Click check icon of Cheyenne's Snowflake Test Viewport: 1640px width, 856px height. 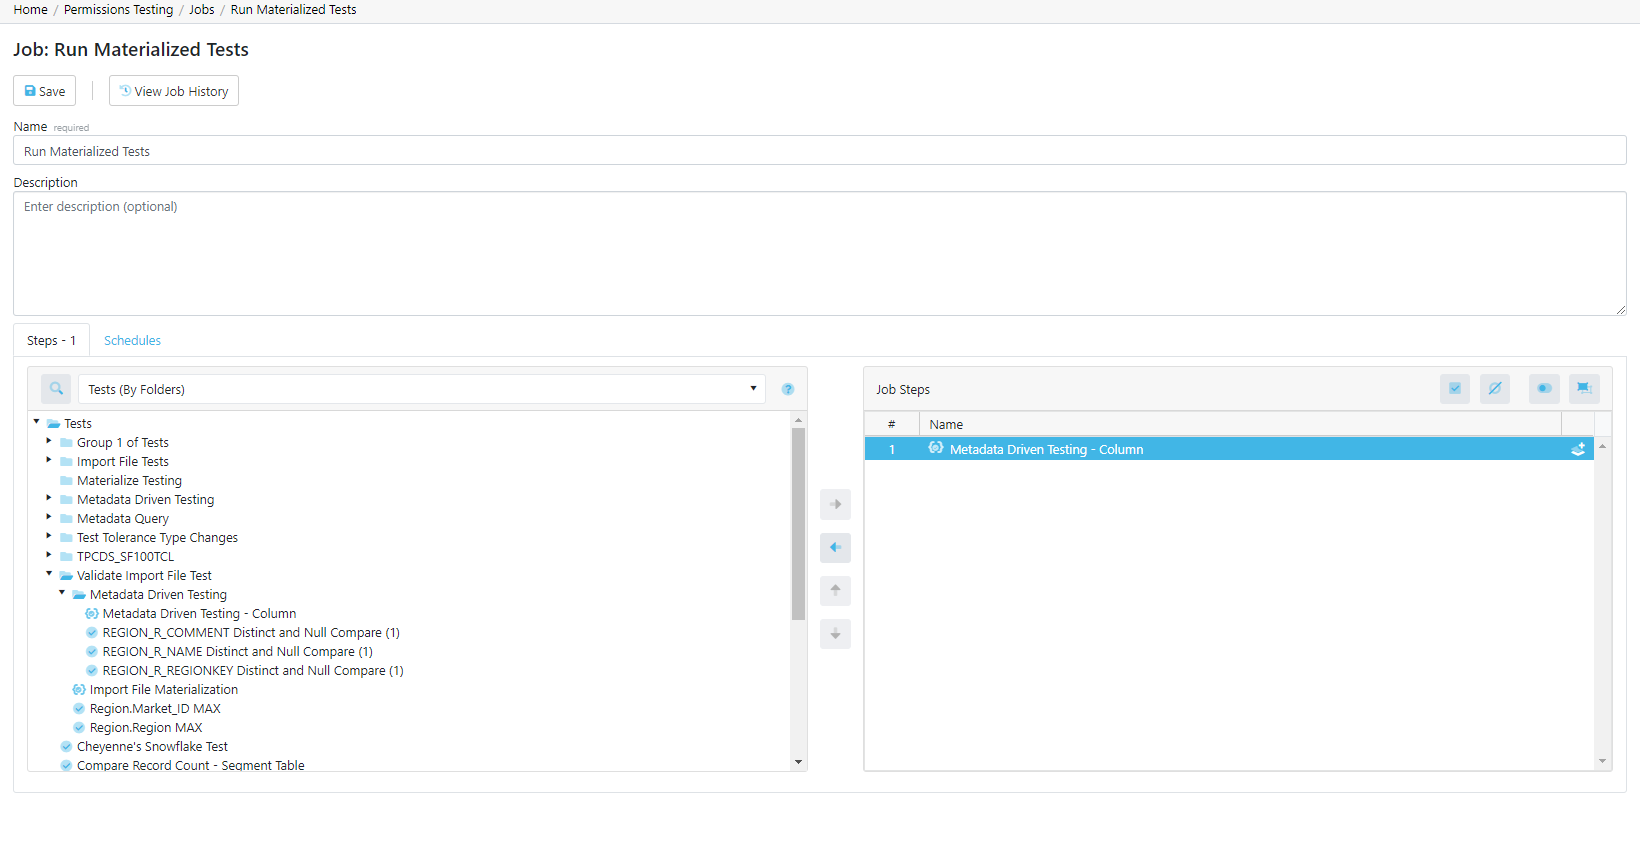tap(66, 747)
